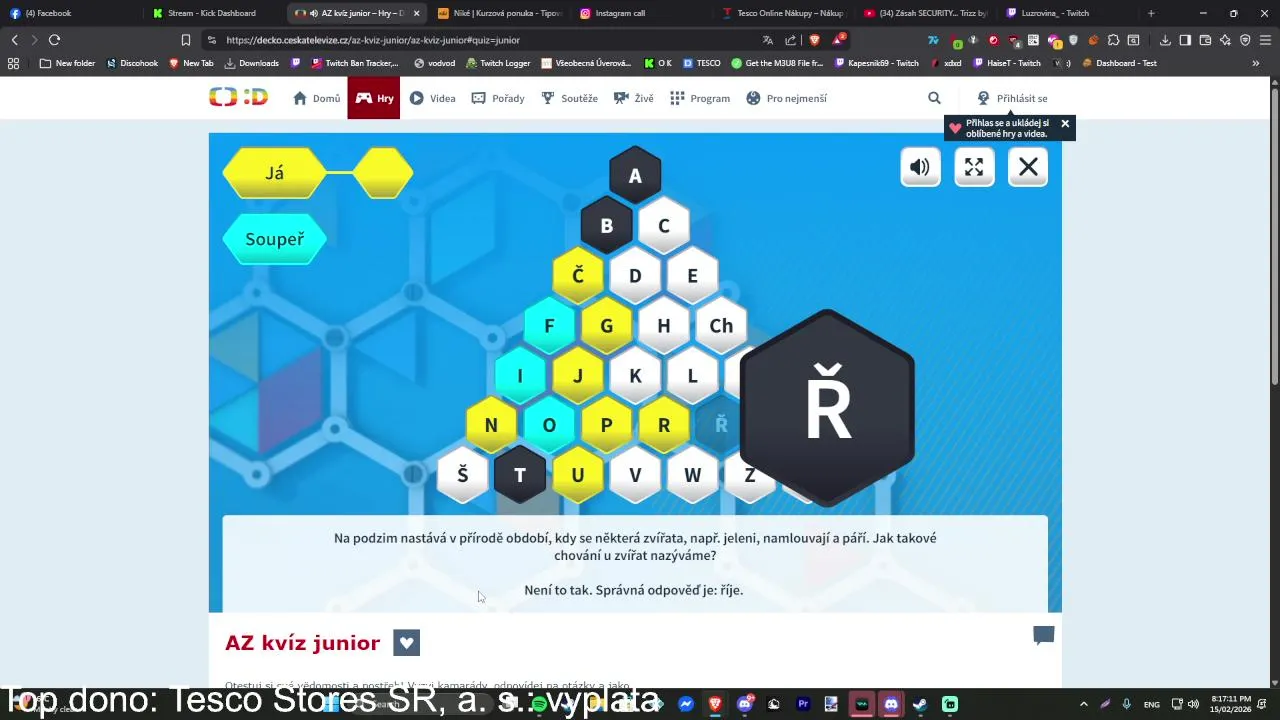The image size is (1280, 720).
Task: Mute the game sound with speaker icon
Action: (920, 167)
